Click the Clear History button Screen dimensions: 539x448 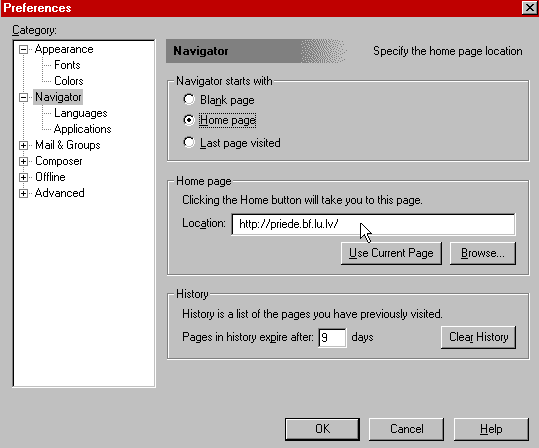tap(478, 337)
